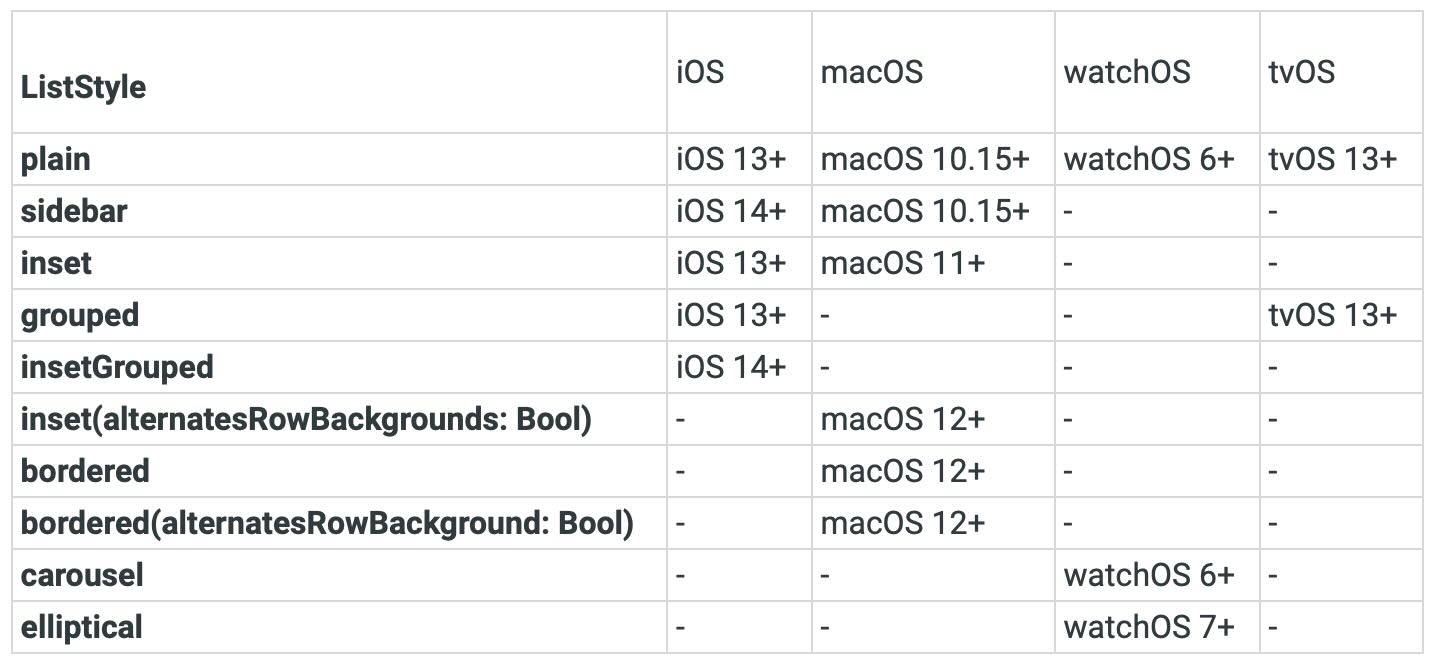The image size is (1436, 668).
Task: Click the macOS column header
Action: tap(871, 73)
